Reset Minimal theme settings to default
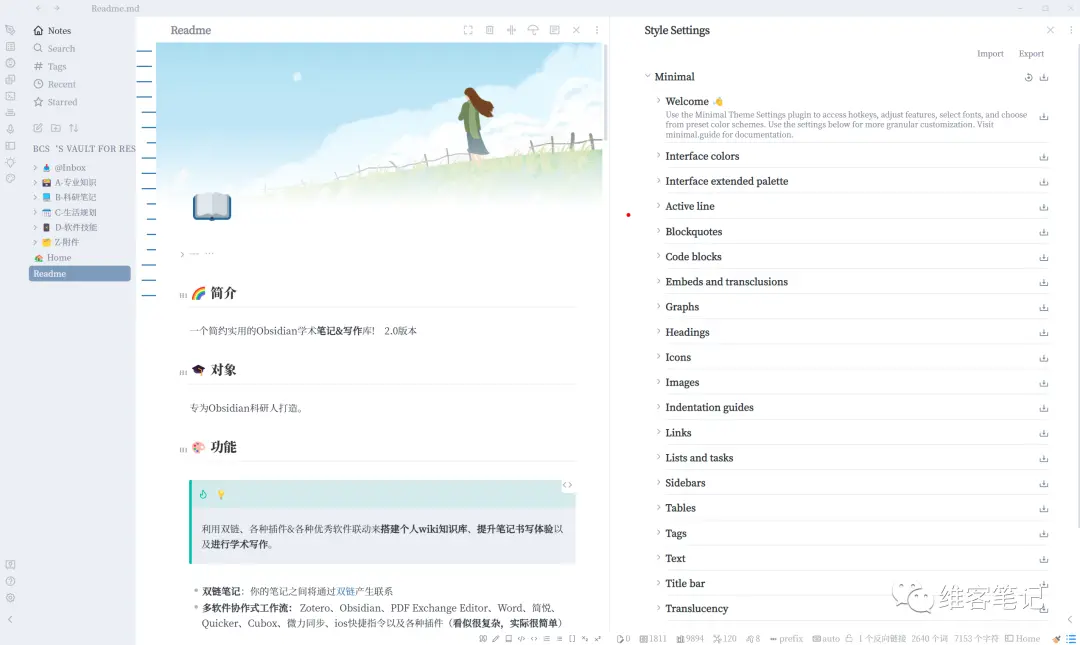The width and height of the screenshot is (1080, 645). (x=1028, y=77)
